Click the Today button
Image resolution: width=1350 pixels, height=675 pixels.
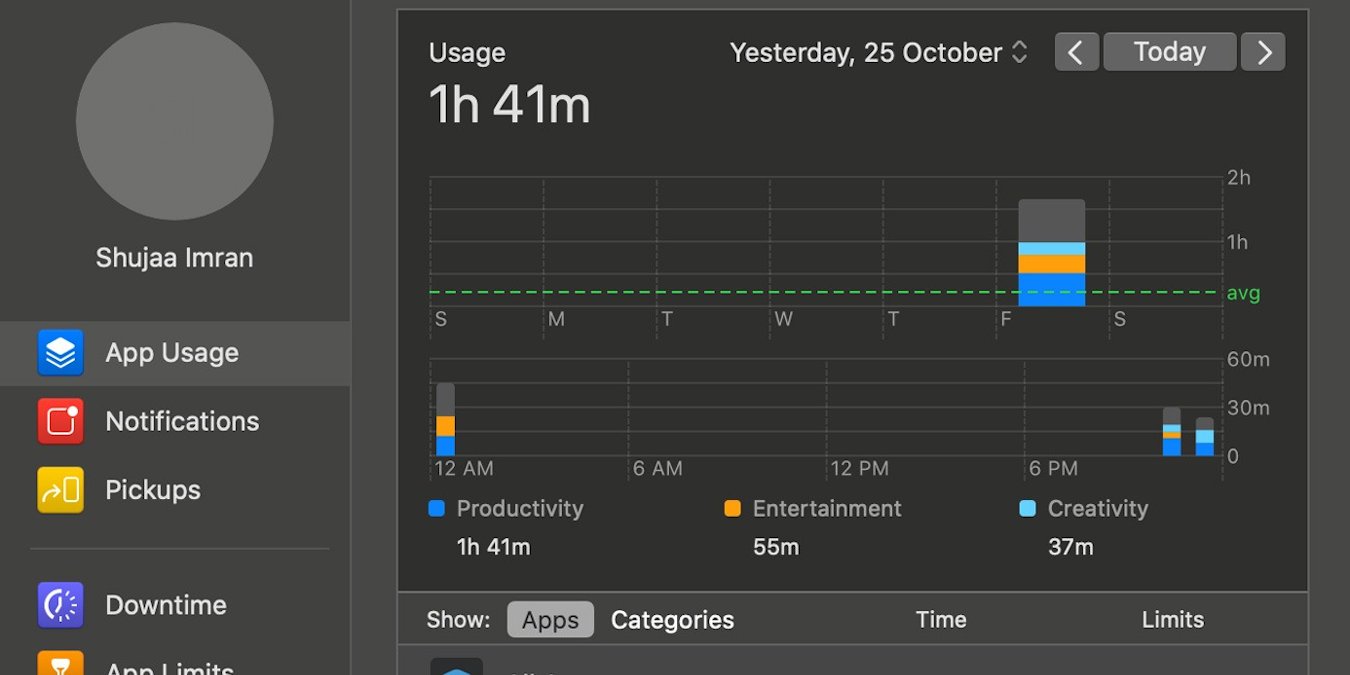coord(1169,51)
